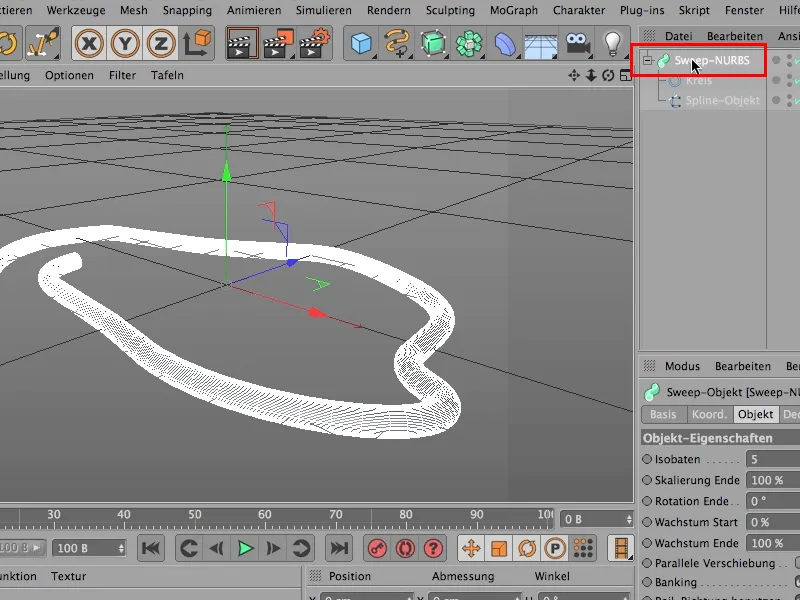Open Attribute Manager Modus menu
Image resolution: width=800 pixels, height=600 pixels.
tap(683, 366)
